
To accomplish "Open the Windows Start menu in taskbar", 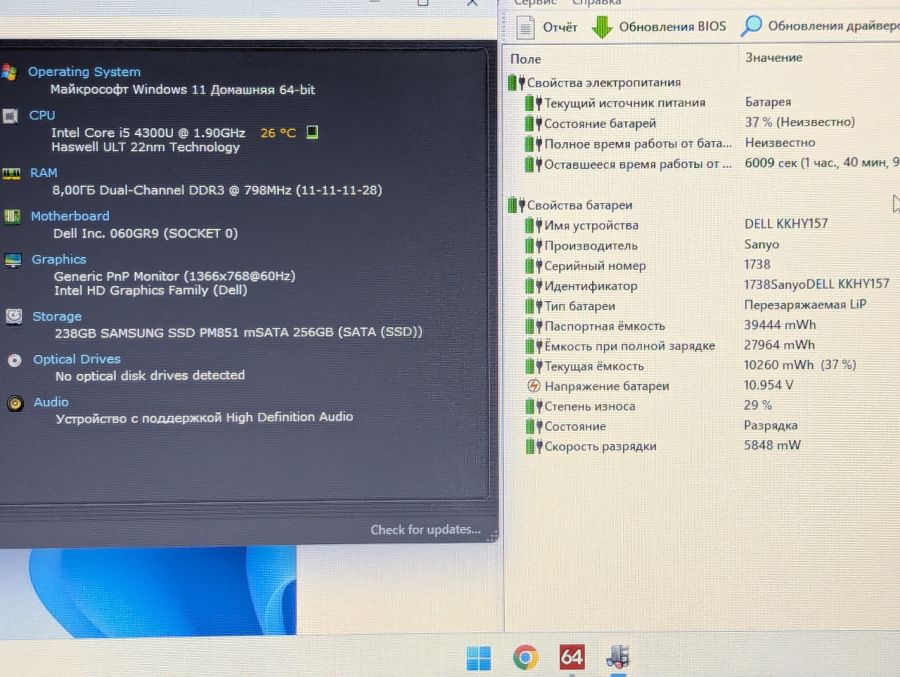I will 478,658.
